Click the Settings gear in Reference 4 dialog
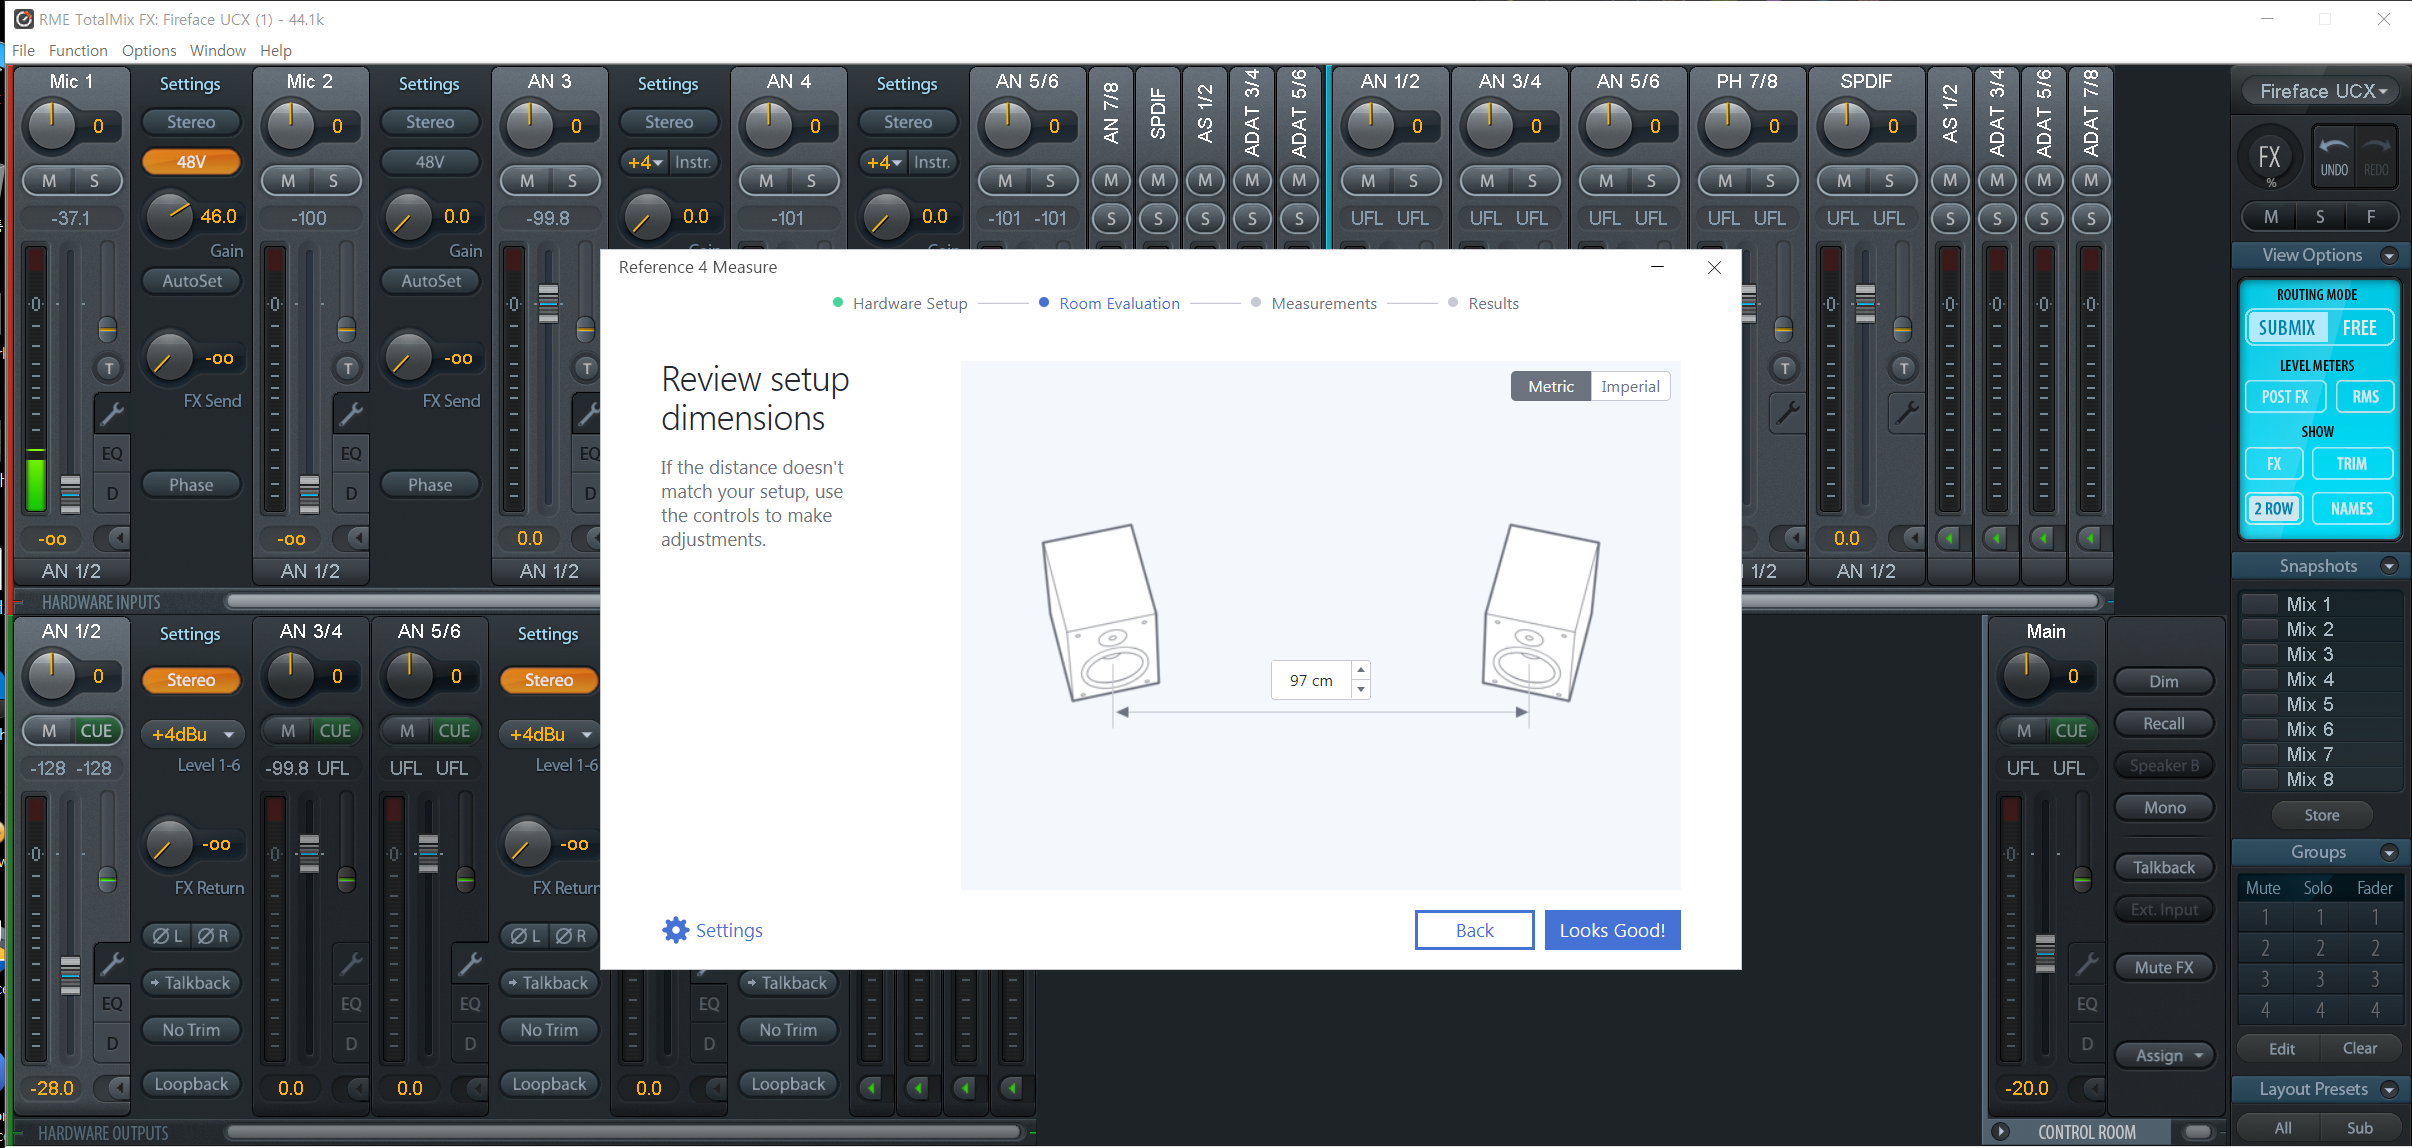2412x1148 pixels. 676,930
